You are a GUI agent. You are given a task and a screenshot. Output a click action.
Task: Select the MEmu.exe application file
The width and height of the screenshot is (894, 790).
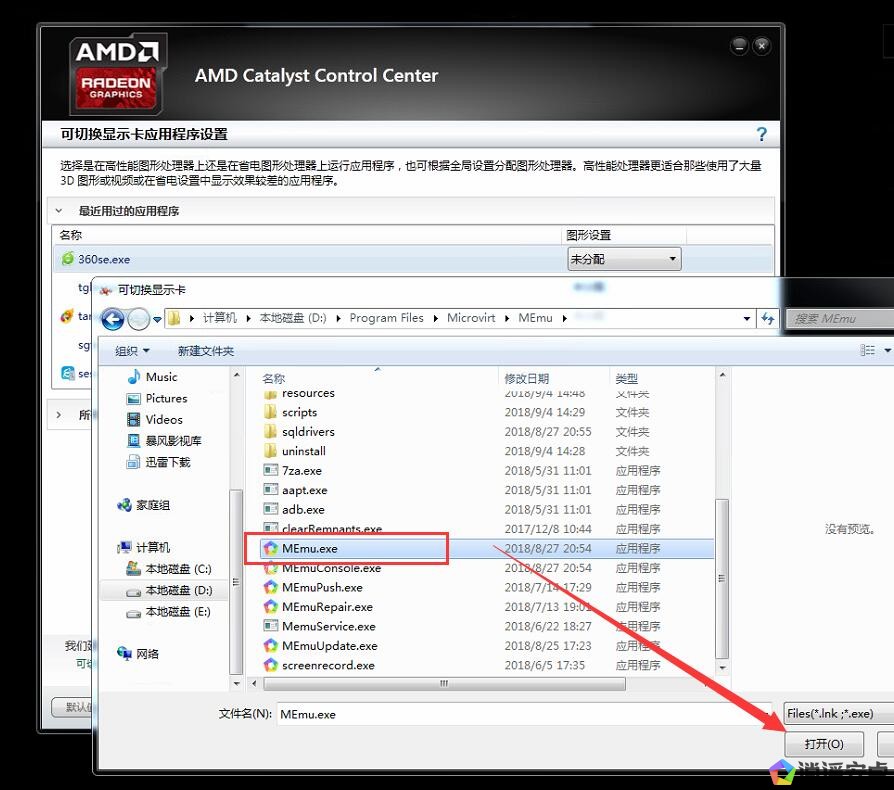coord(309,549)
